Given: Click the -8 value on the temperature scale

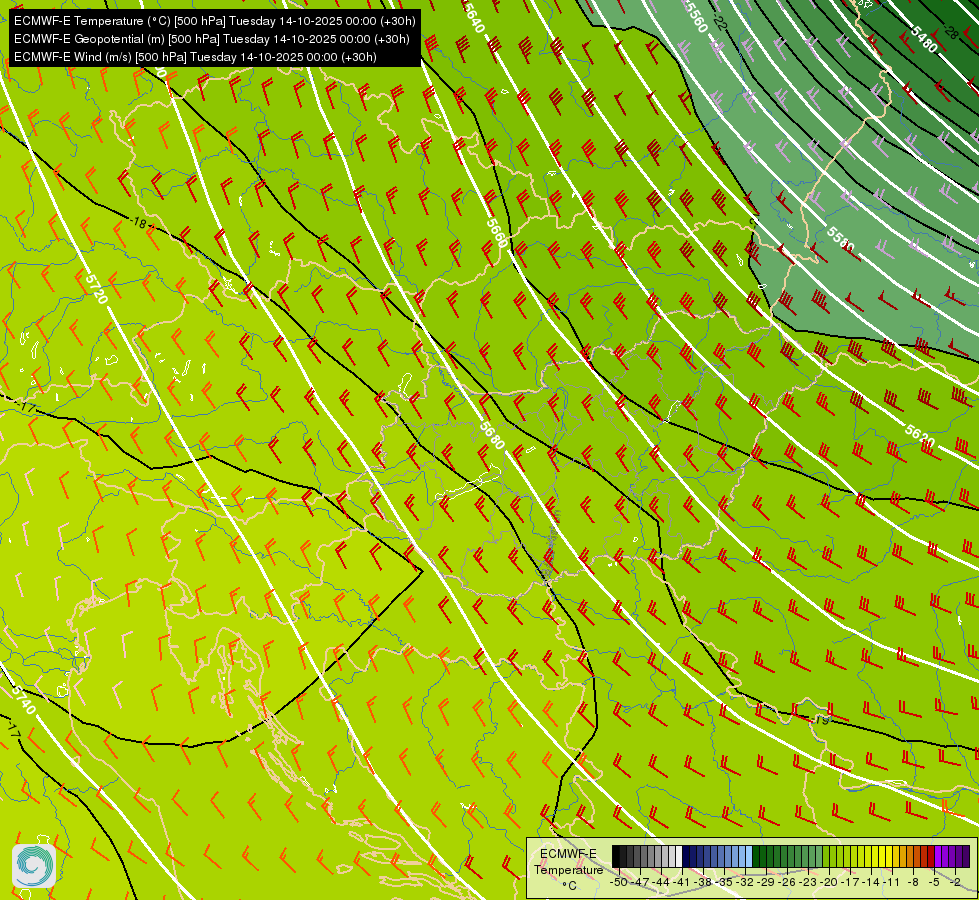Looking at the screenshot, I should (x=913, y=882).
